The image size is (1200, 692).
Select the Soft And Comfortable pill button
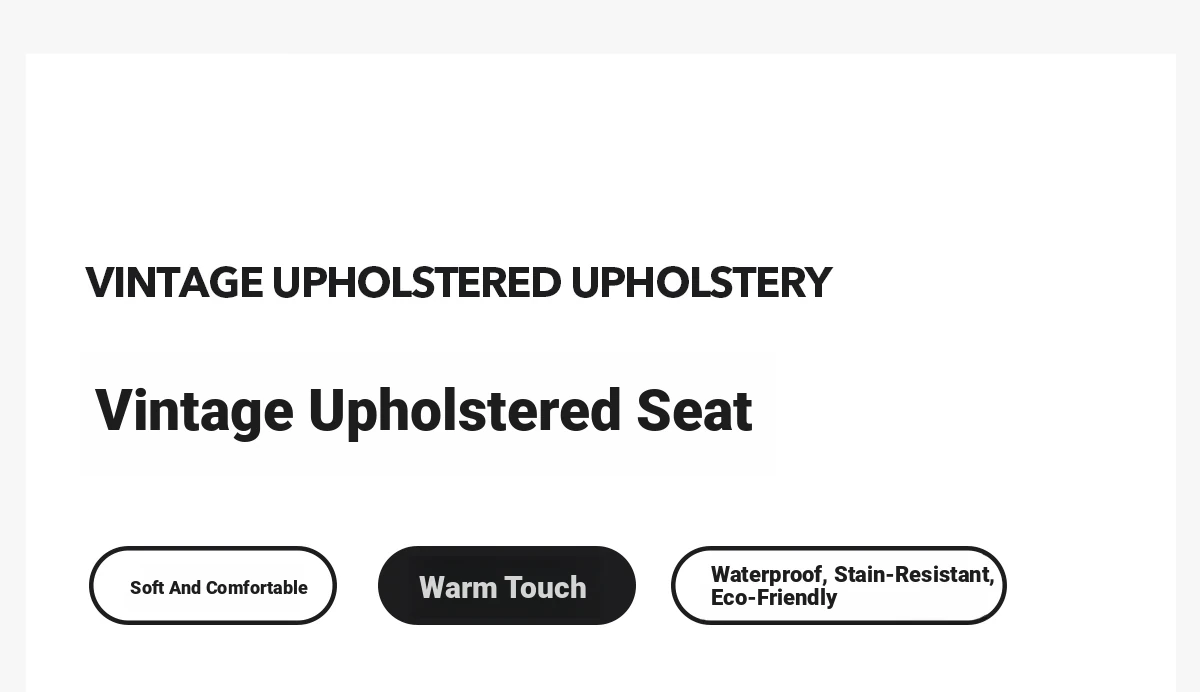click(213, 586)
